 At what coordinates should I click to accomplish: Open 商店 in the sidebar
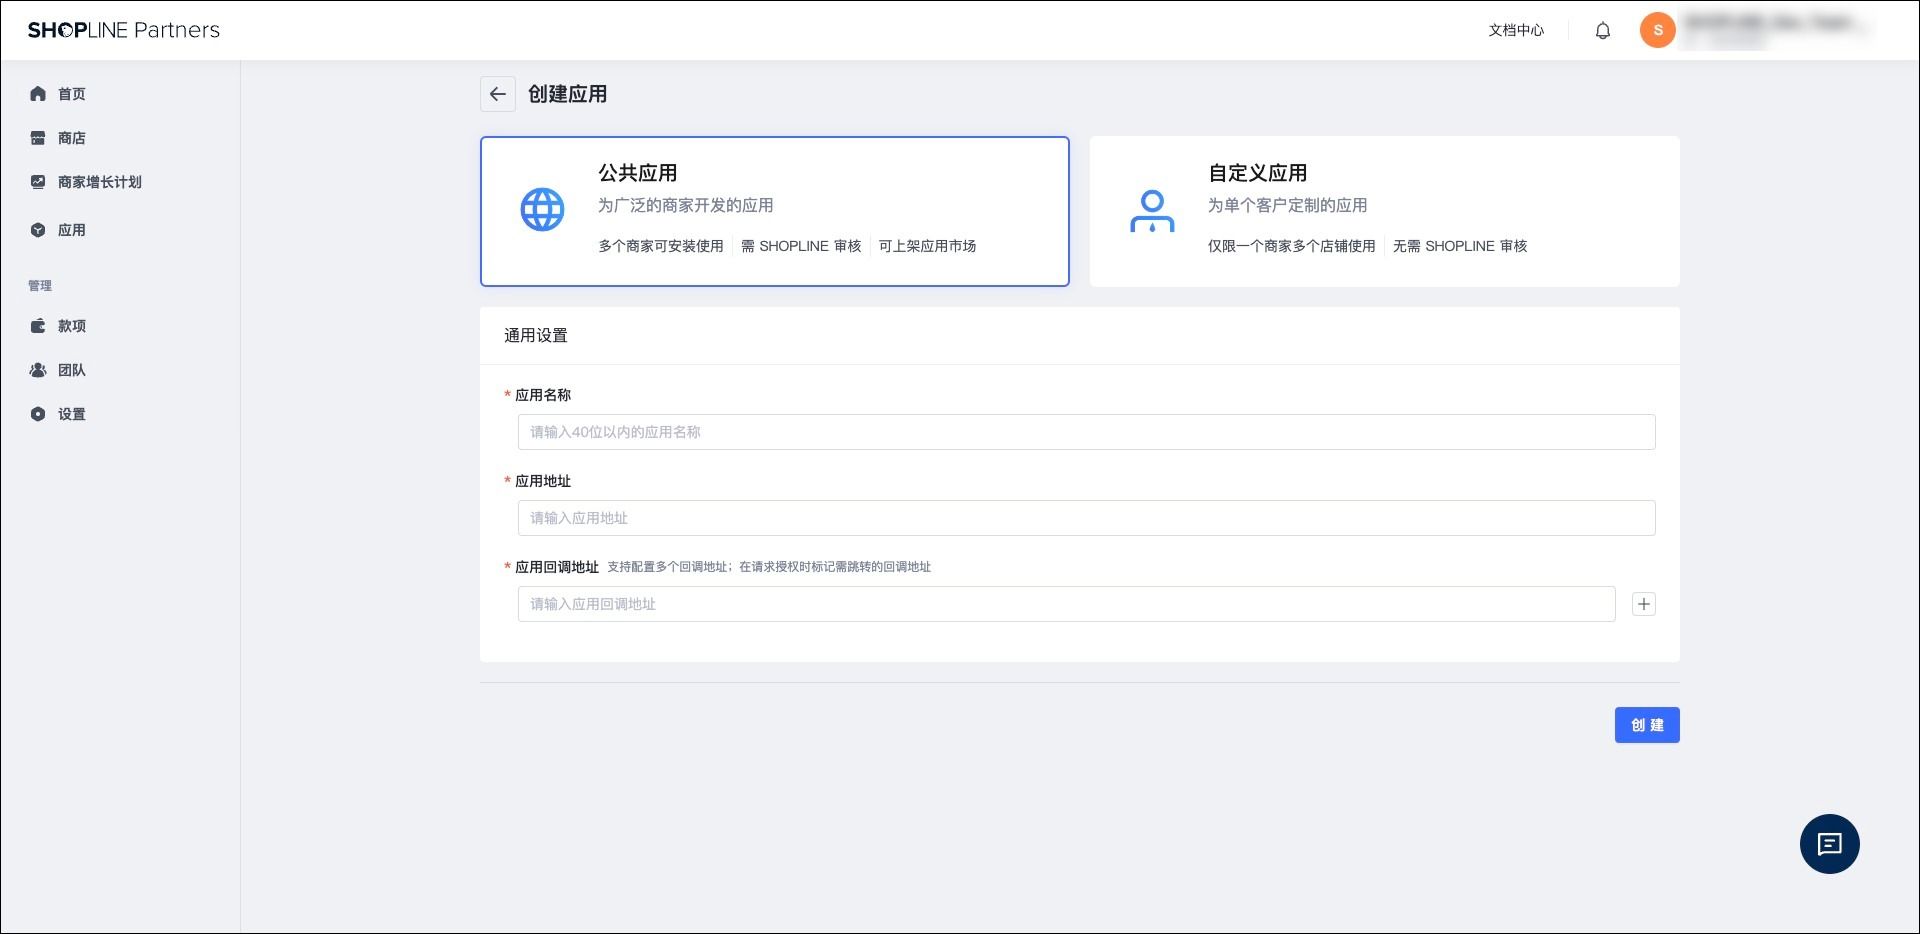[x=71, y=138]
